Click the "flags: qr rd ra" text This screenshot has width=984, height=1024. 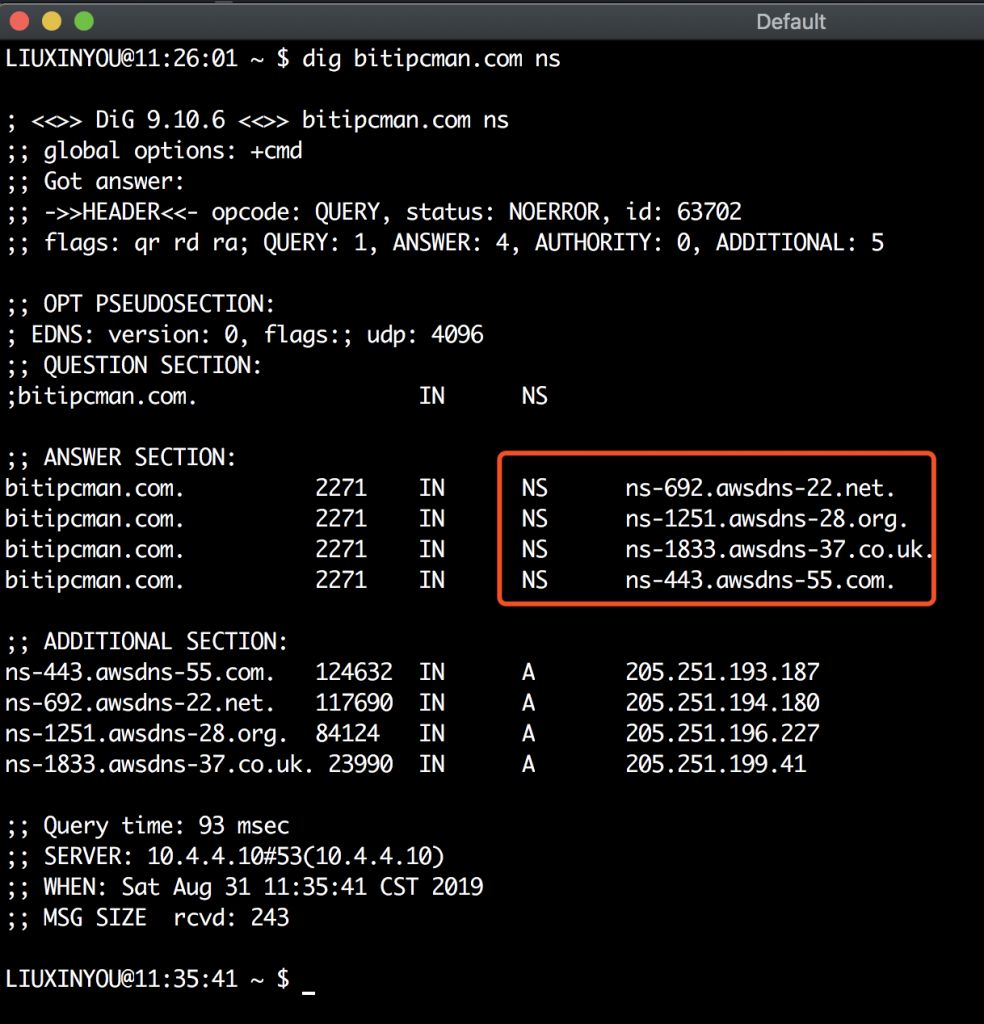pos(141,243)
